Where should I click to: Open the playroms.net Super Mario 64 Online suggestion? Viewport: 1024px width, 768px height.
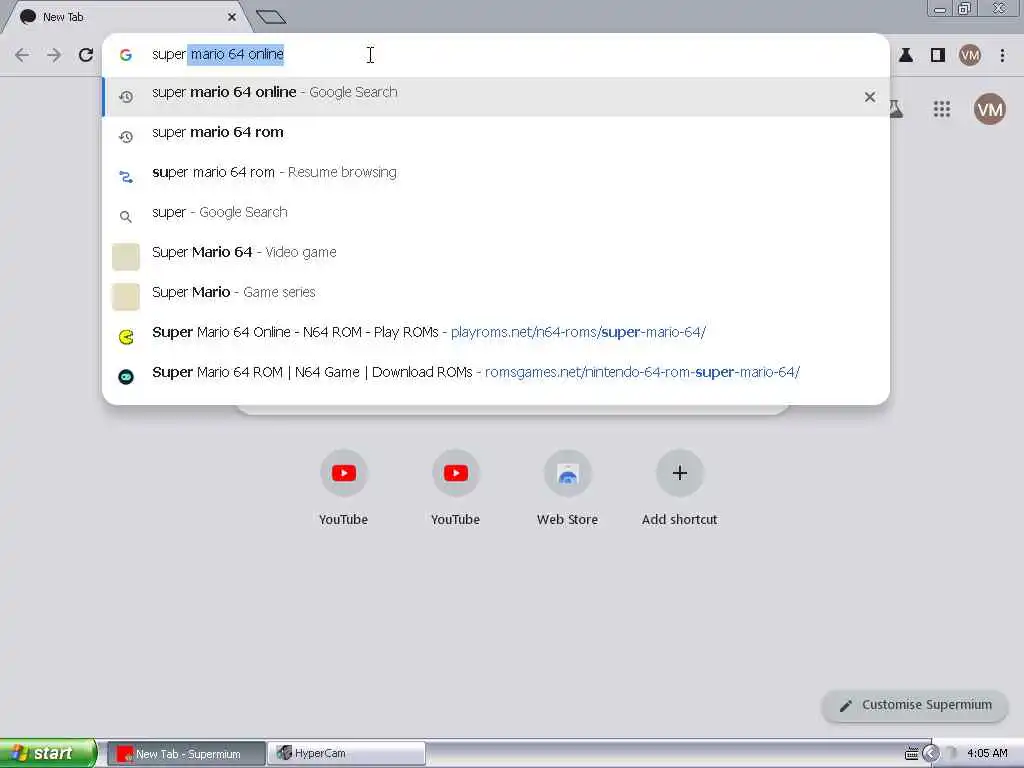click(x=496, y=336)
